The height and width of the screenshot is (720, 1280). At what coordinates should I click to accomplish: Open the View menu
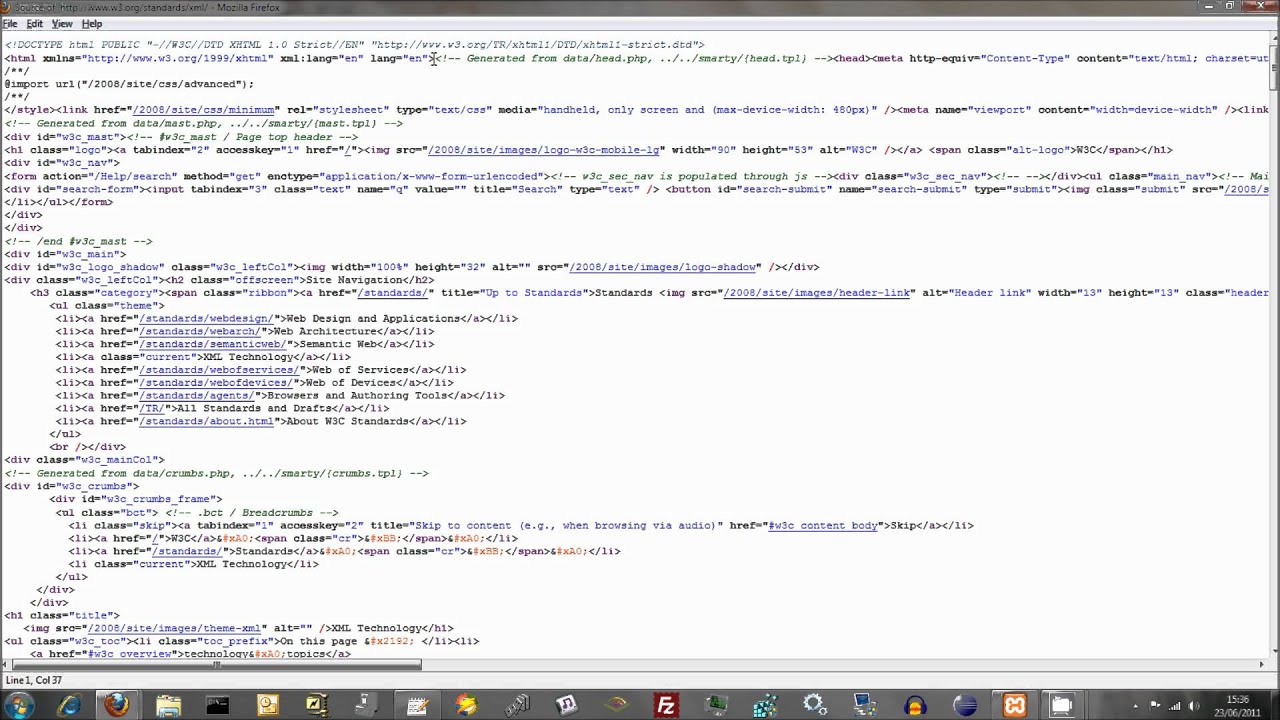click(x=62, y=24)
